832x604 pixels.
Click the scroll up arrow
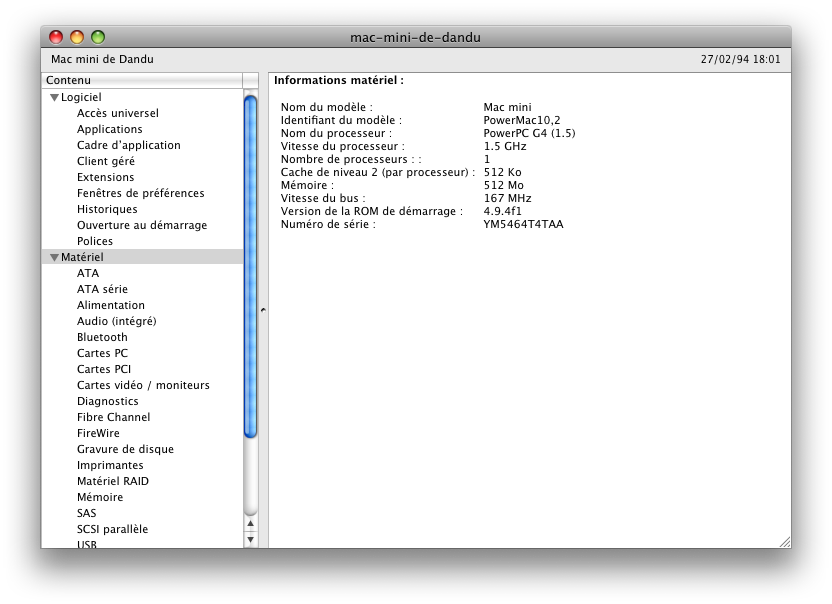250,523
